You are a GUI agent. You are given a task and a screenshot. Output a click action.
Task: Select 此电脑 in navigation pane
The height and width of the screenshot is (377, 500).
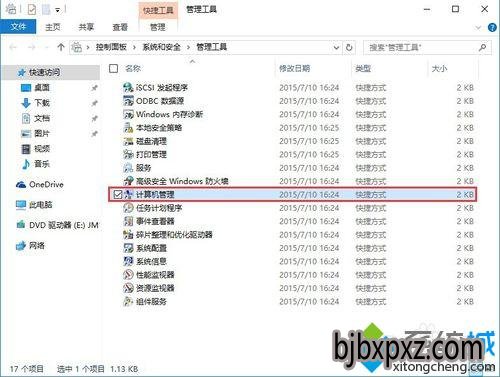40,205
